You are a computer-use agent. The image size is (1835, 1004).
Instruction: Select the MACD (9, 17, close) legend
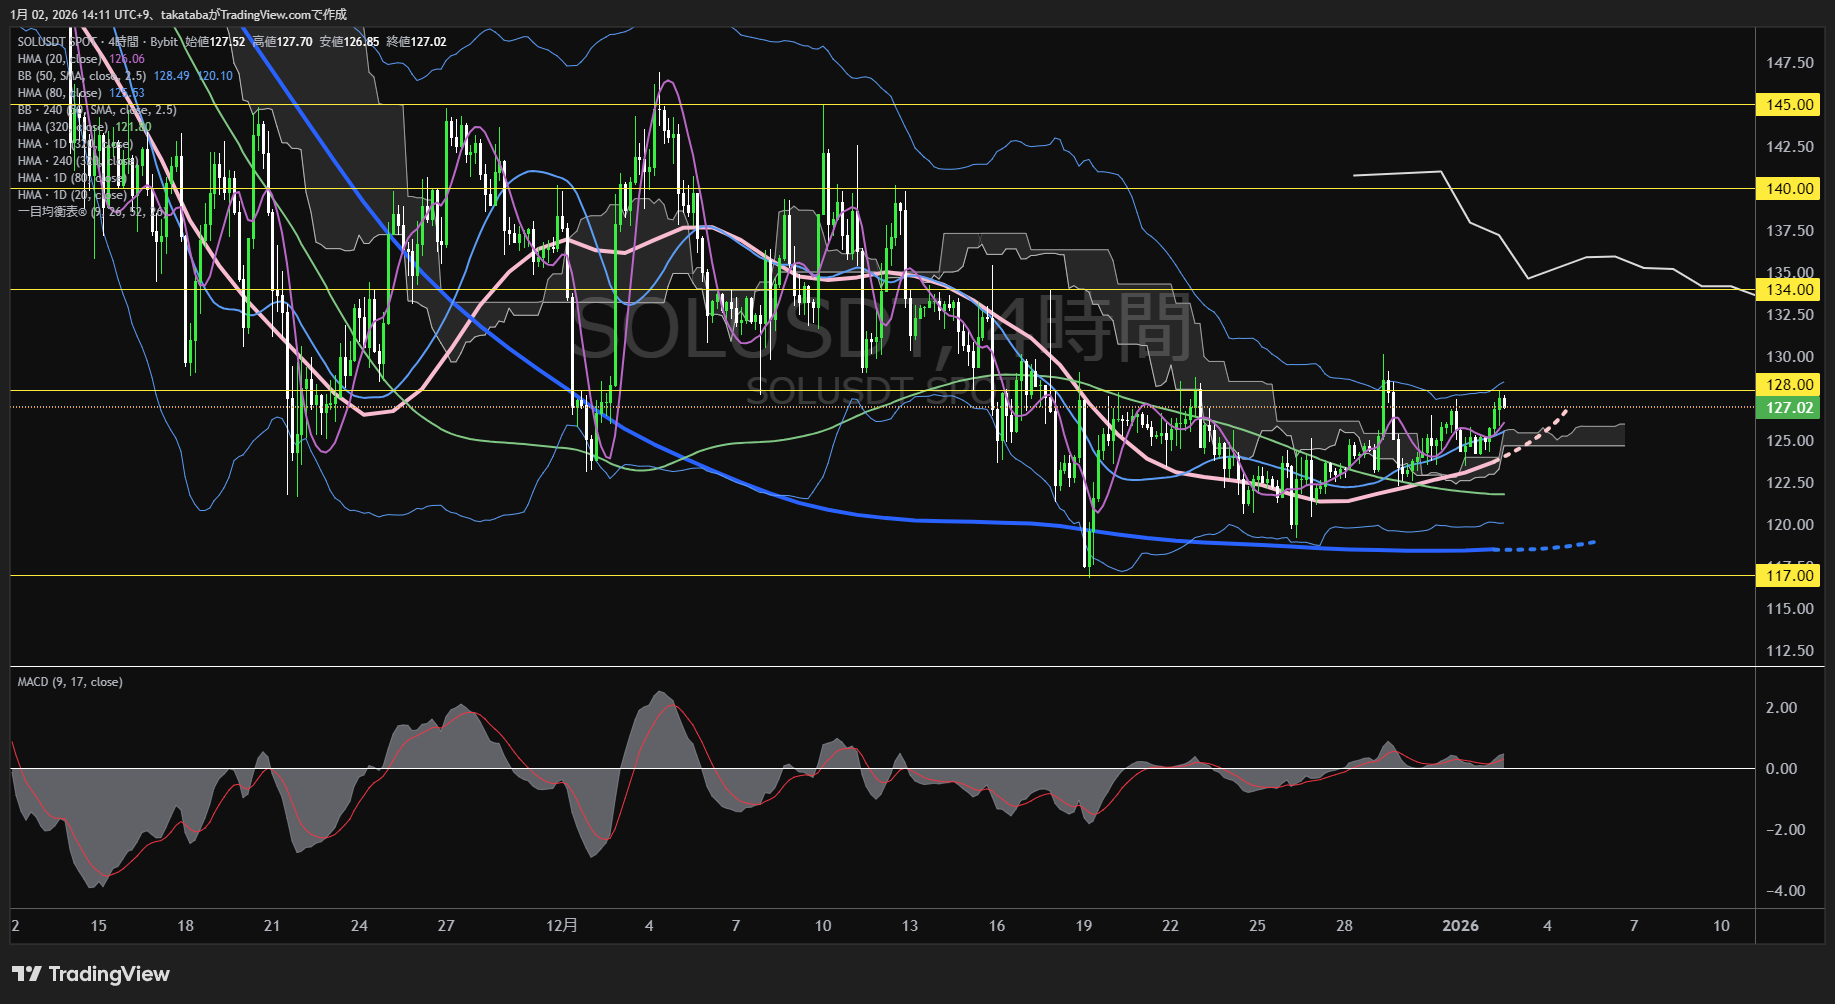[x=70, y=682]
